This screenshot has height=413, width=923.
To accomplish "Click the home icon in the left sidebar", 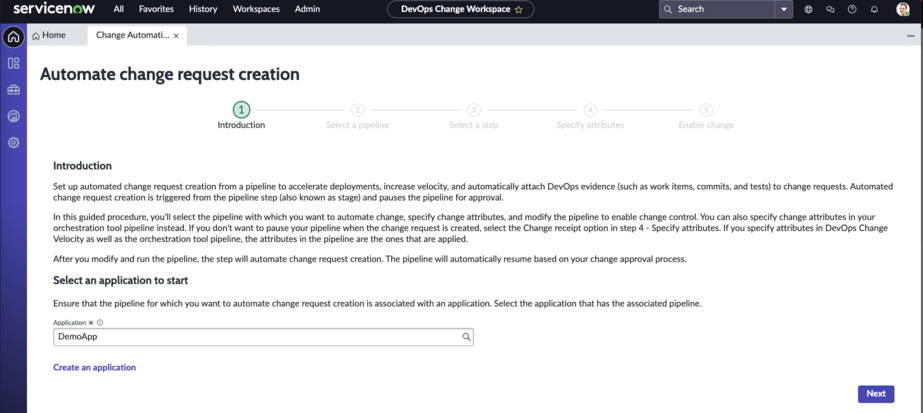I will coord(14,37).
